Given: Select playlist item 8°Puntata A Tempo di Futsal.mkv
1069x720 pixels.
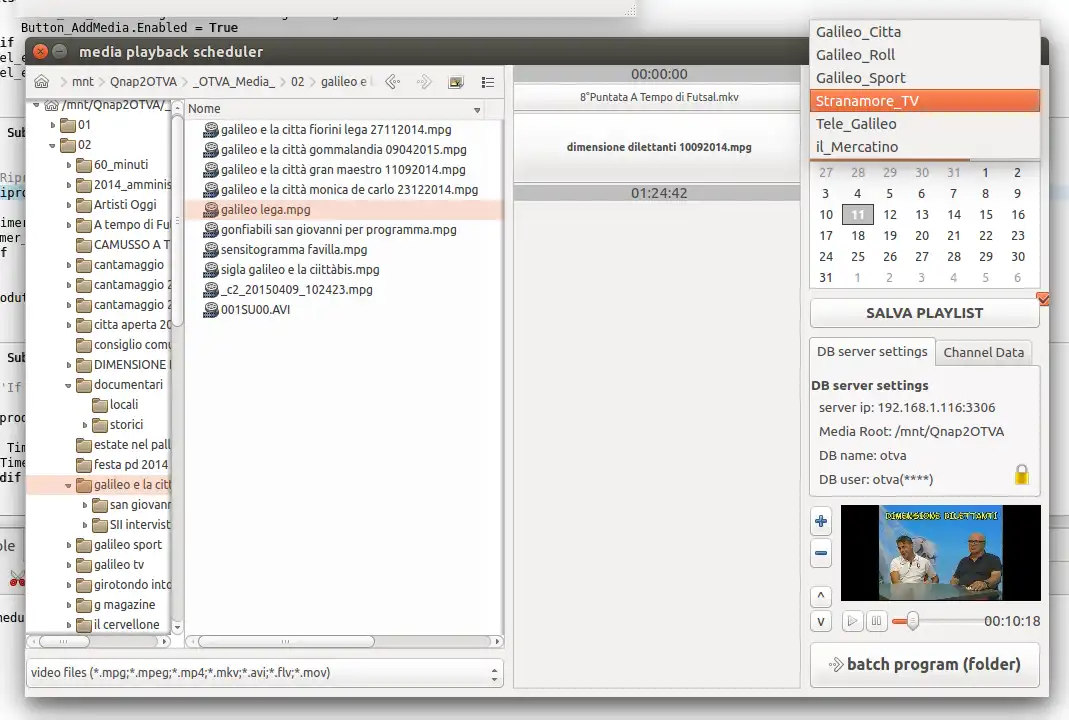Looking at the screenshot, I should tap(657, 98).
